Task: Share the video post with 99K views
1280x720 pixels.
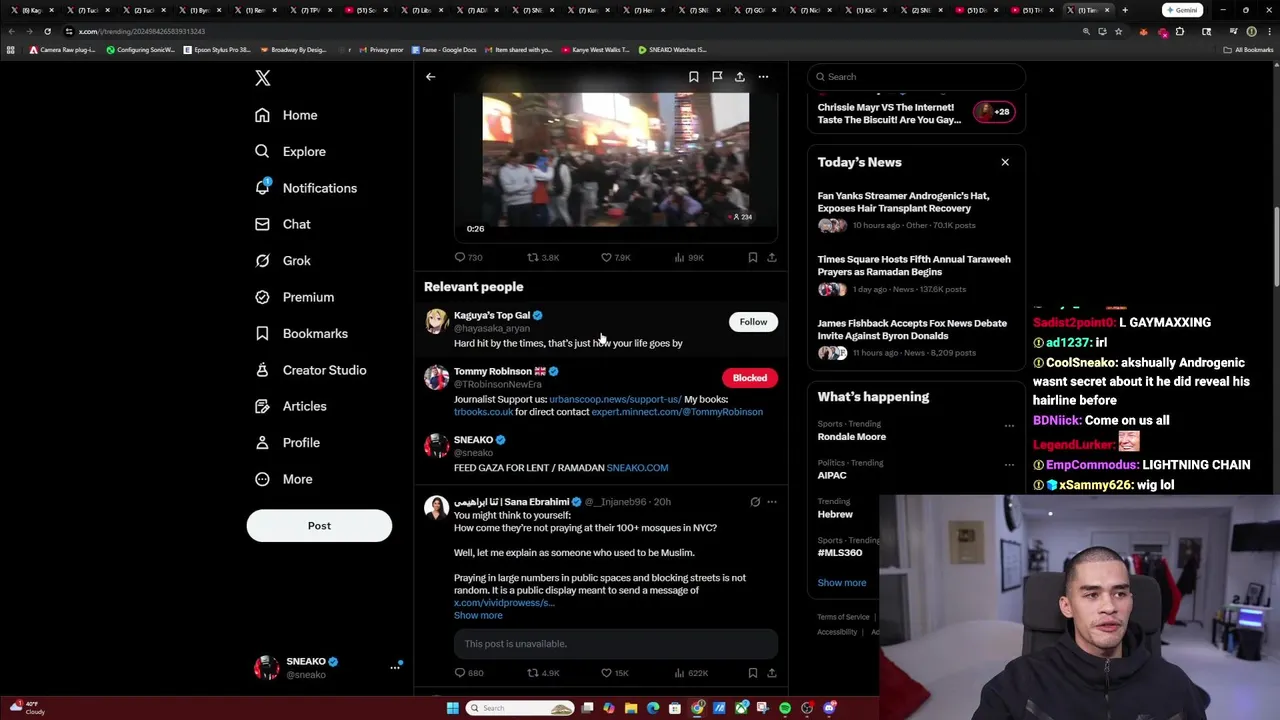Action: coord(772,258)
